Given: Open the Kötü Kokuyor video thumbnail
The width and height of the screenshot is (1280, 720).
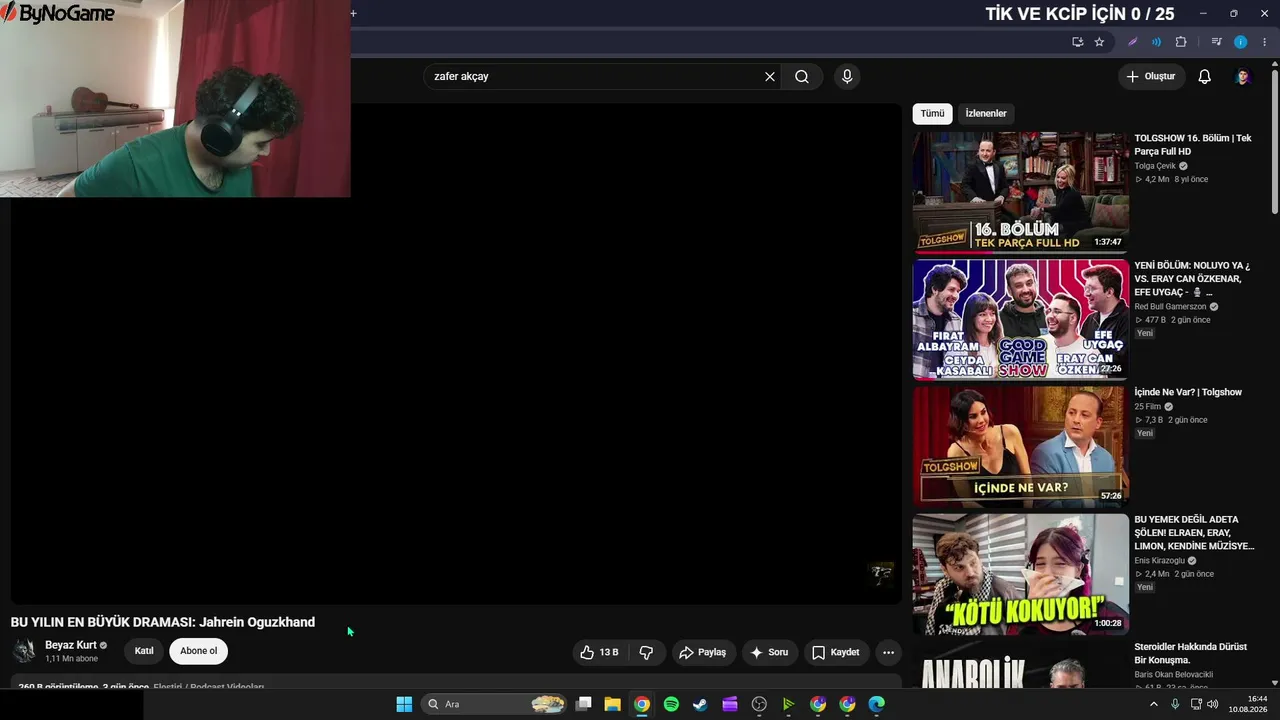Looking at the screenshot, I should pos(1020,575).
